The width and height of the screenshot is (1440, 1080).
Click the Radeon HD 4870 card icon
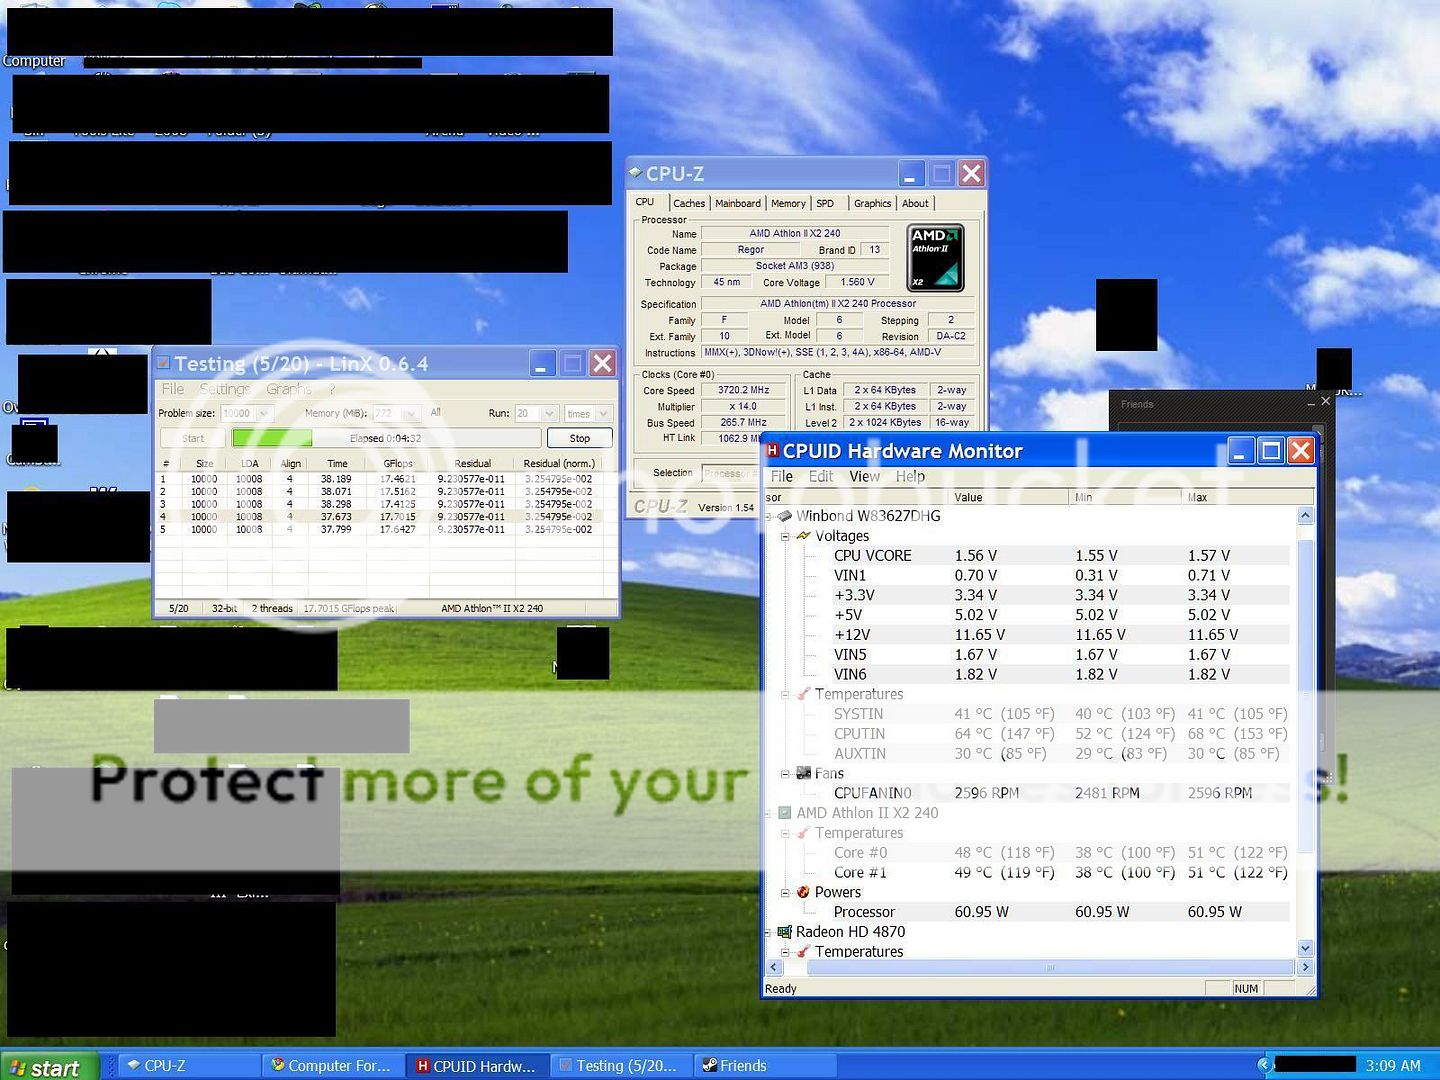785,932
